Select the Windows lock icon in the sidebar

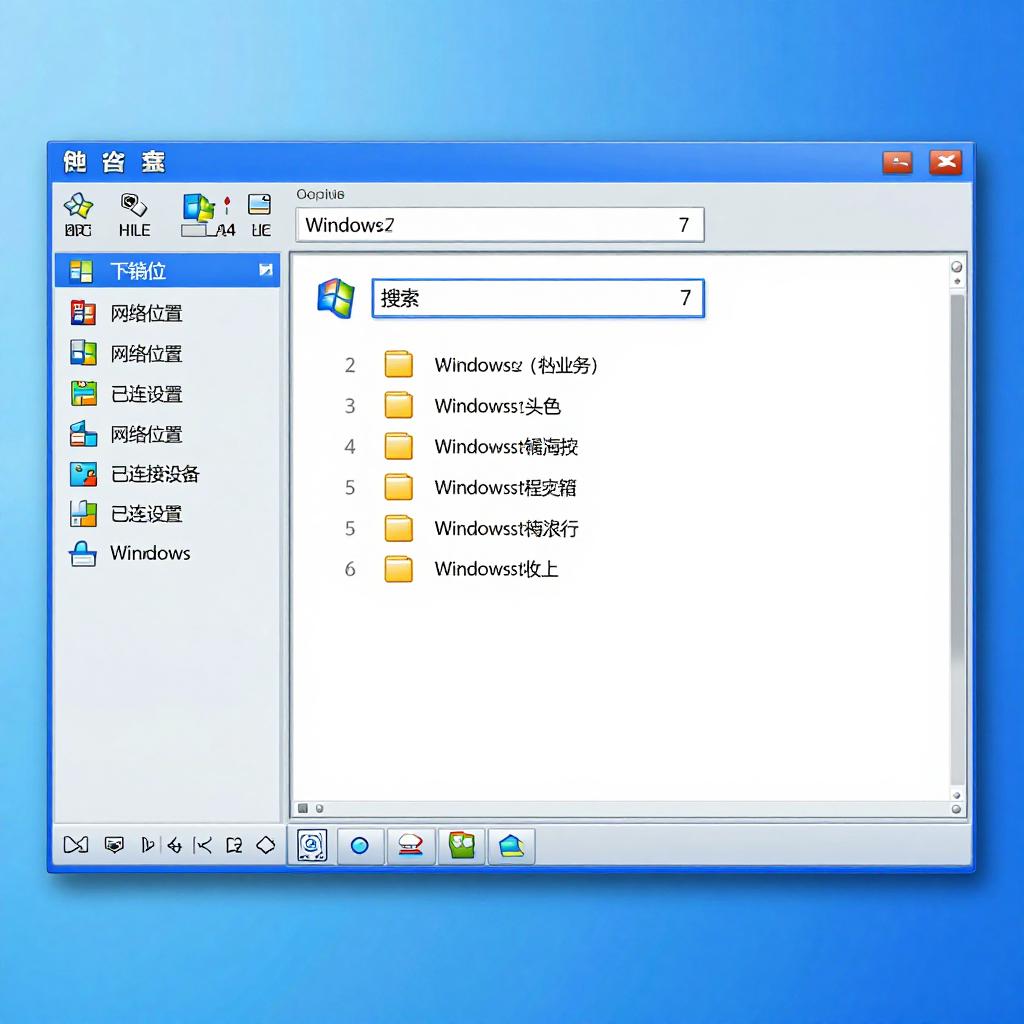pos(84,553)
